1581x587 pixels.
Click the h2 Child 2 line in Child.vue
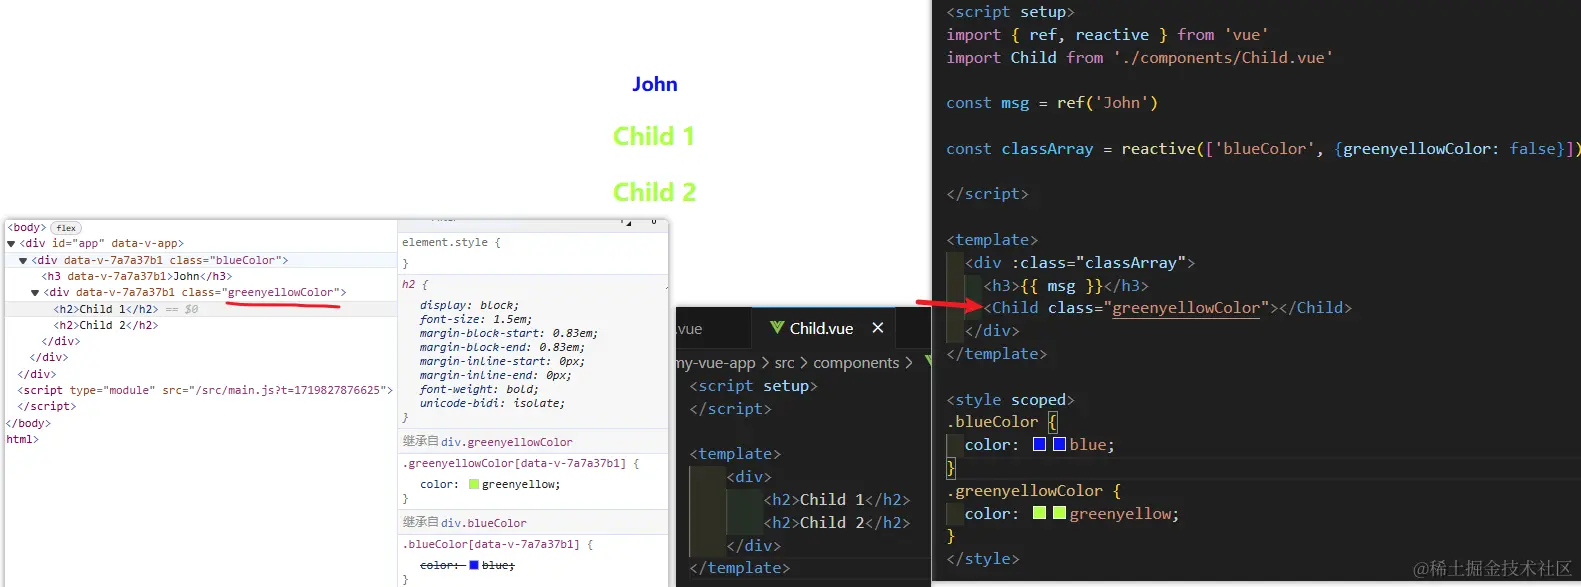837,522
